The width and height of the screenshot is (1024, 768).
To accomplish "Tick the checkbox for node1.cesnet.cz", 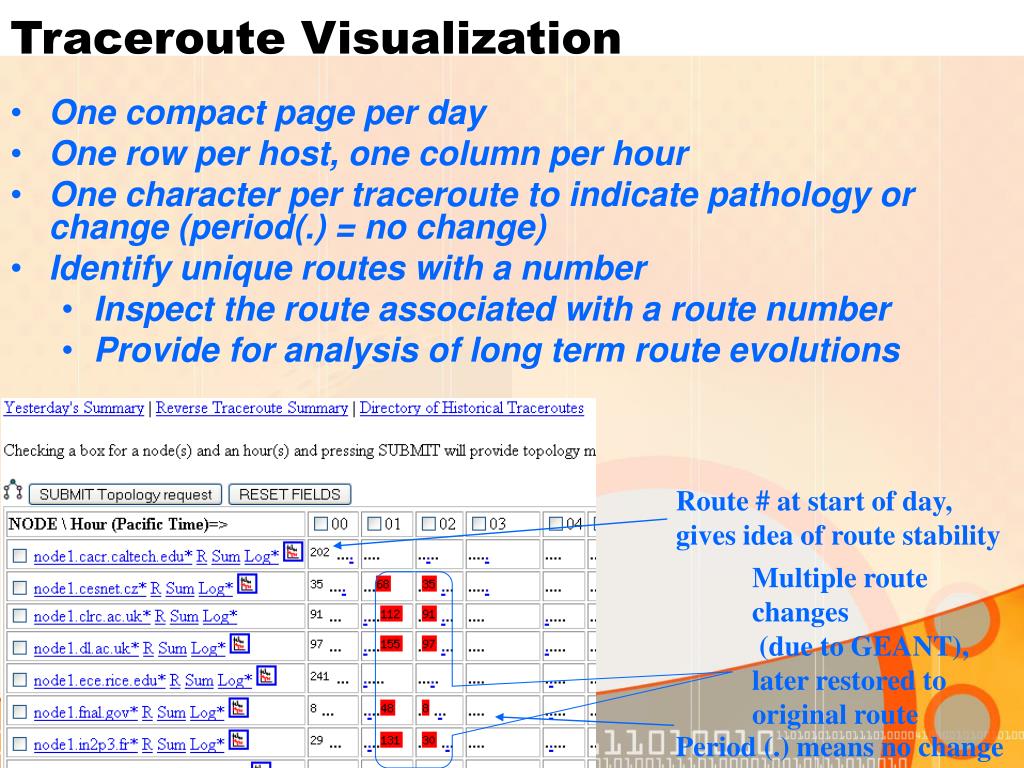I will click(20, 588).
